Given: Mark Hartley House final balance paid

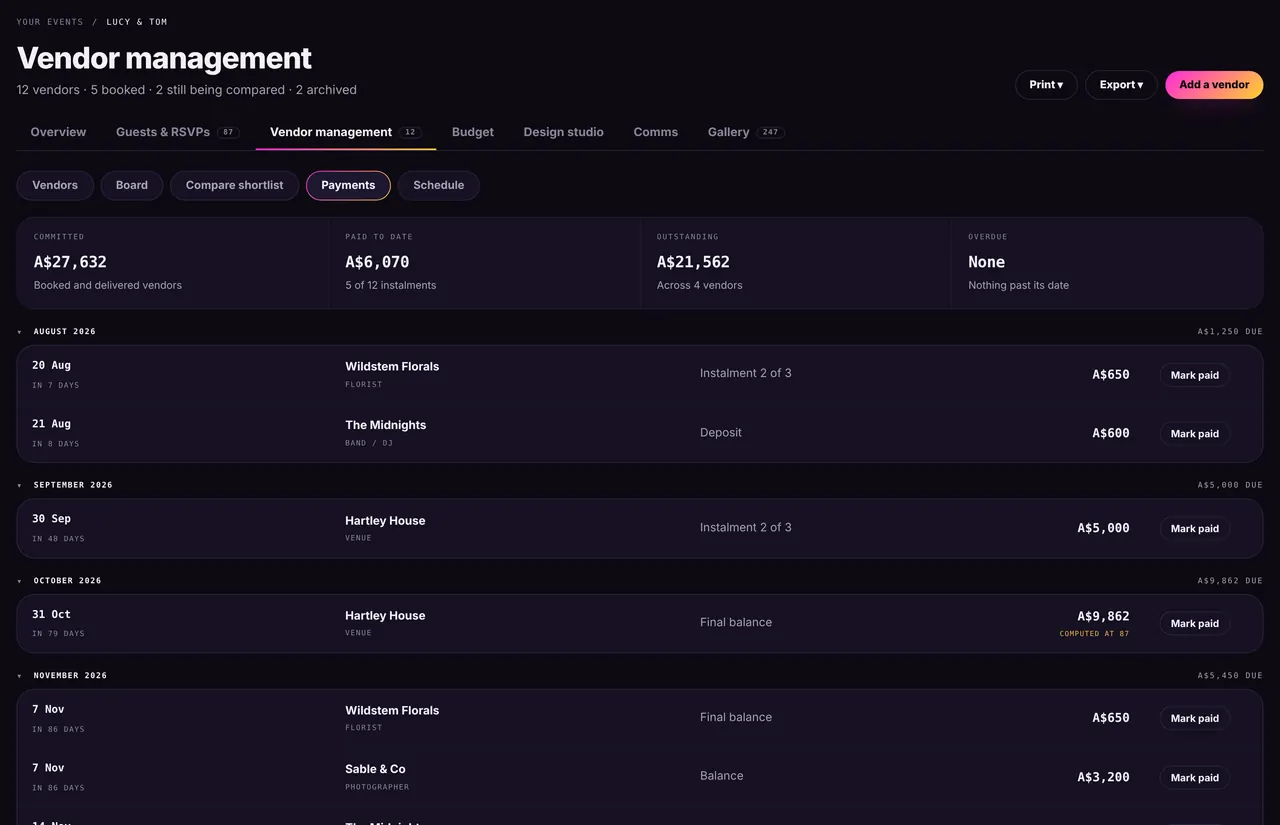Looking at the screenshot, I should coord(1195,623).
